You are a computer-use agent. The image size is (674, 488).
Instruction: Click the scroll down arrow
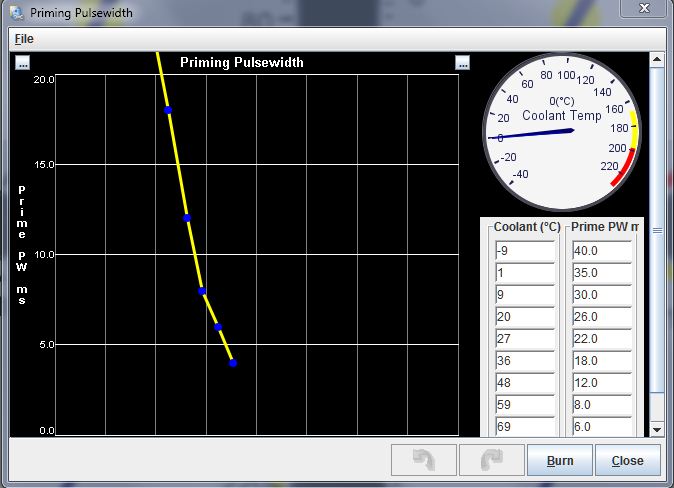coord(657,428)
